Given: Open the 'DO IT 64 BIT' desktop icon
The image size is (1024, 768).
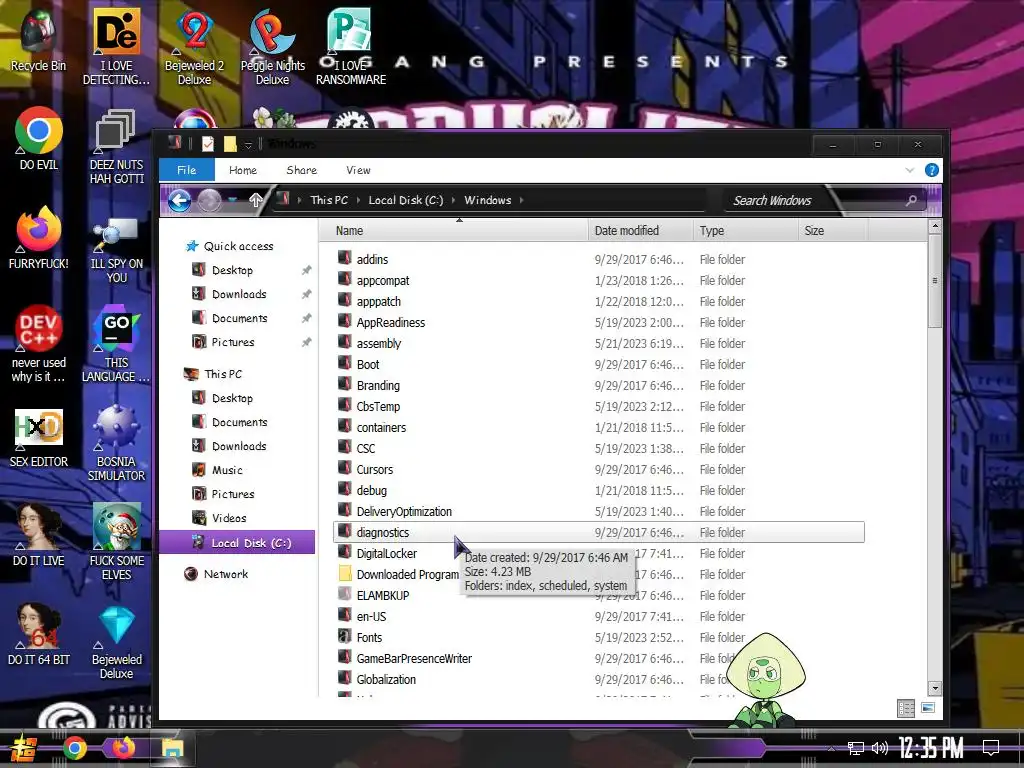Looking at the screenshot, I should pos(39,633).
